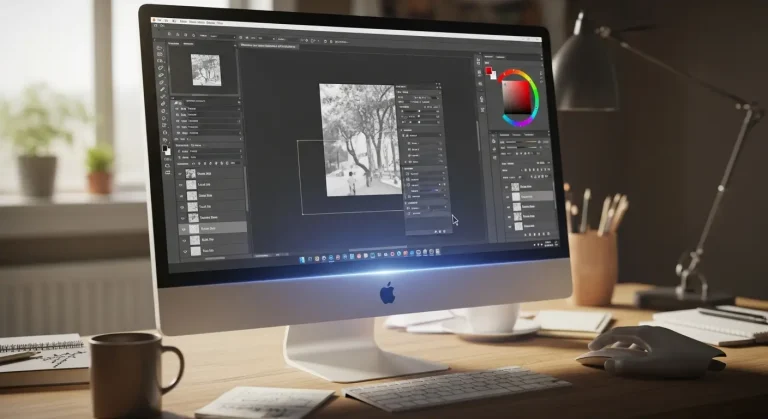
Task: Pick a hue on the rainbow color wheel ring
Action: click(536, 98)
